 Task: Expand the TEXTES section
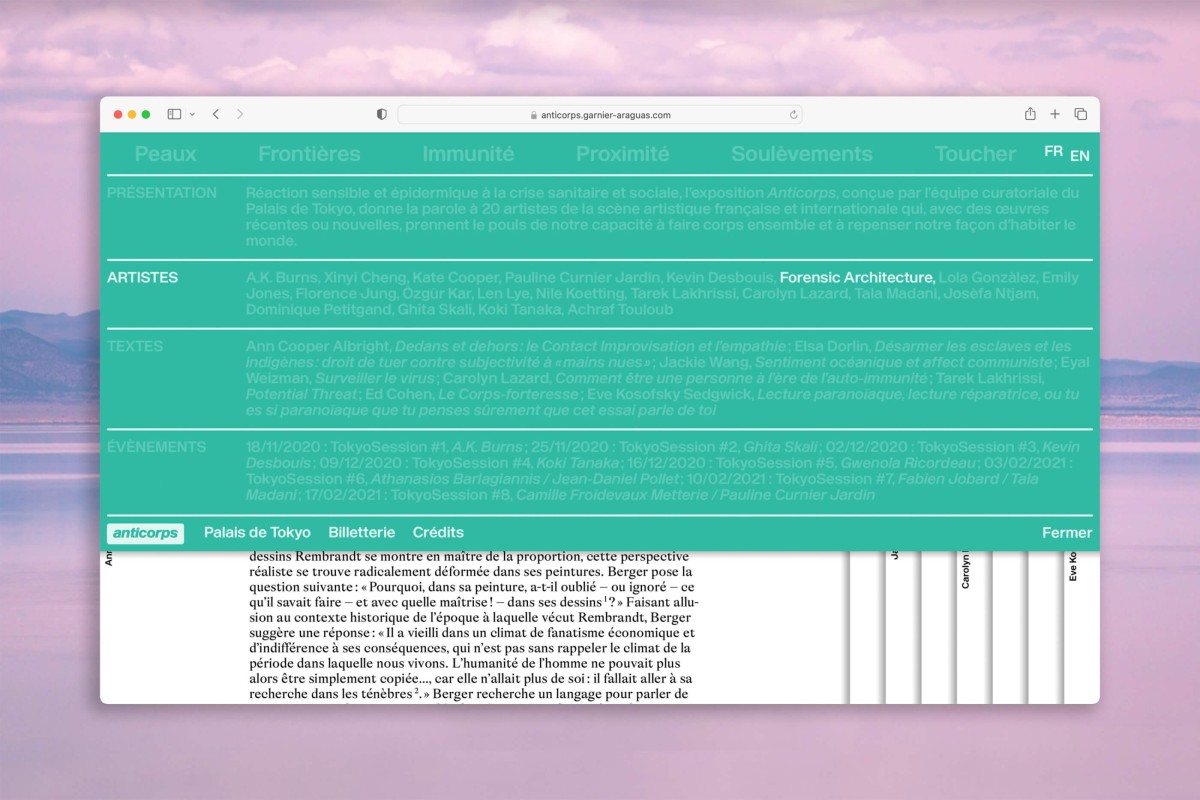pos(135,346)
